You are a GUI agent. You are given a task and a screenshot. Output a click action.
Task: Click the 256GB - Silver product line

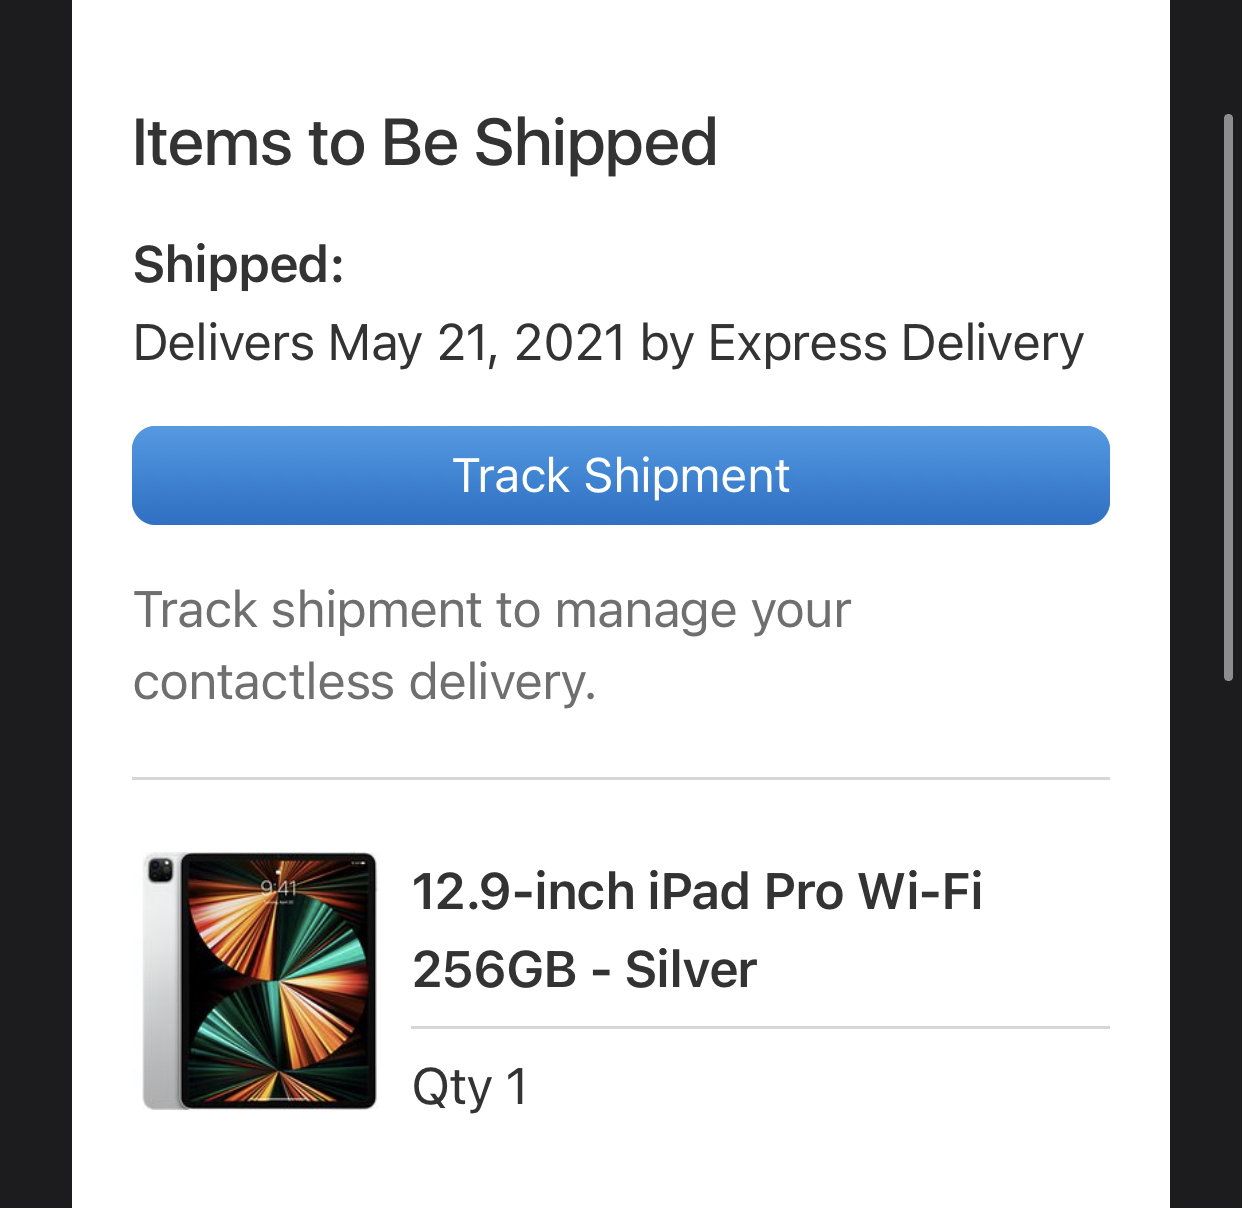[x=584, y=969]
